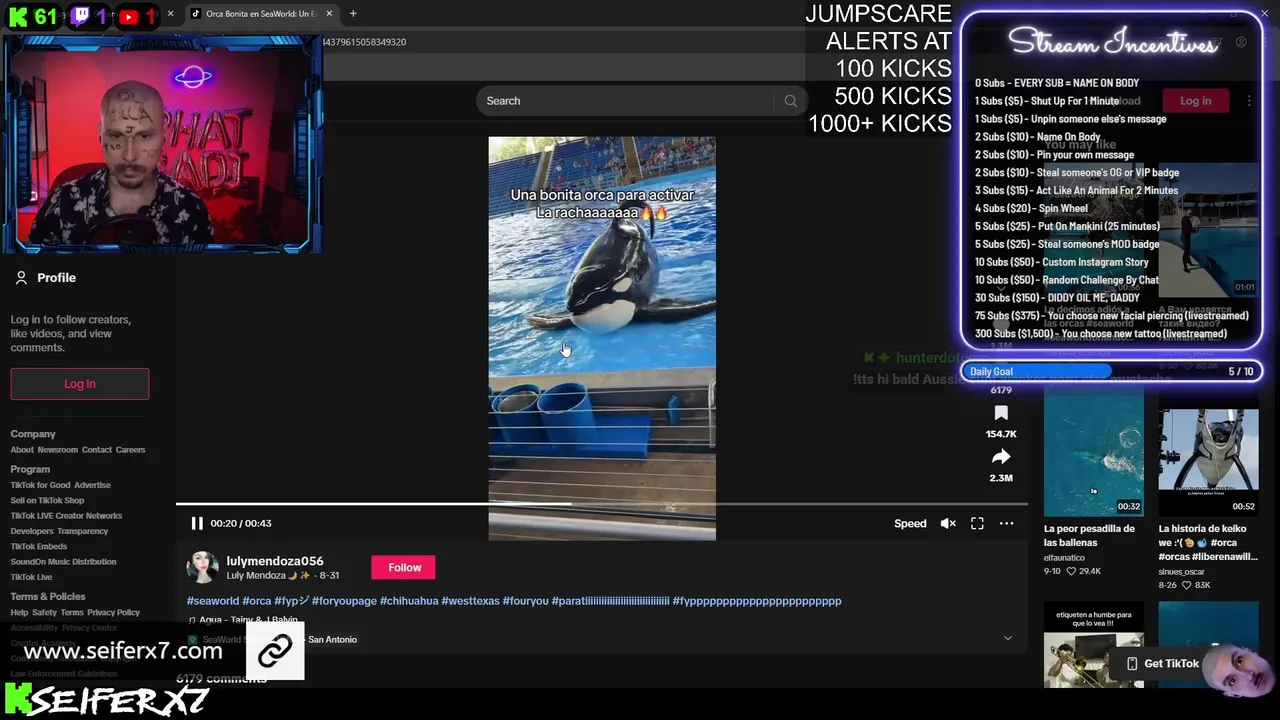Viewport: 1280px width, 720px height.
Task: Open TikTok Embeds link
Action: [x=39, y=546]
